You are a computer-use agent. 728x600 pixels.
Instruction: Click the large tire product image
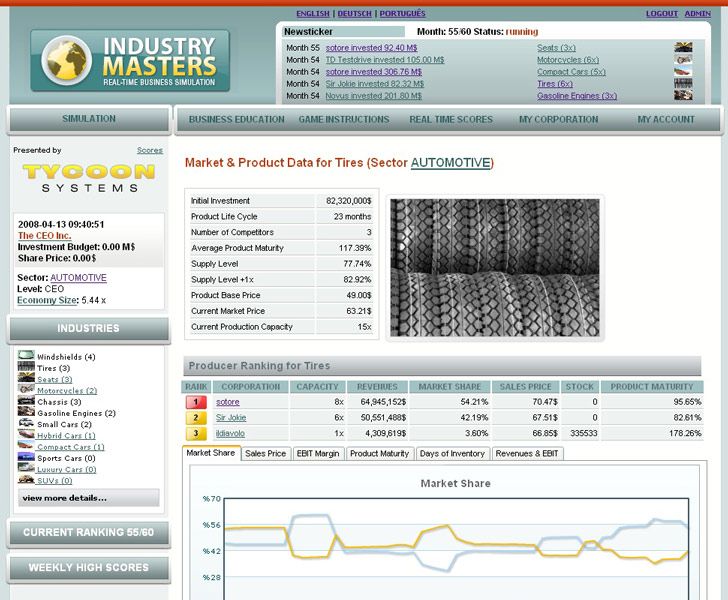click(x=495, y=268)
